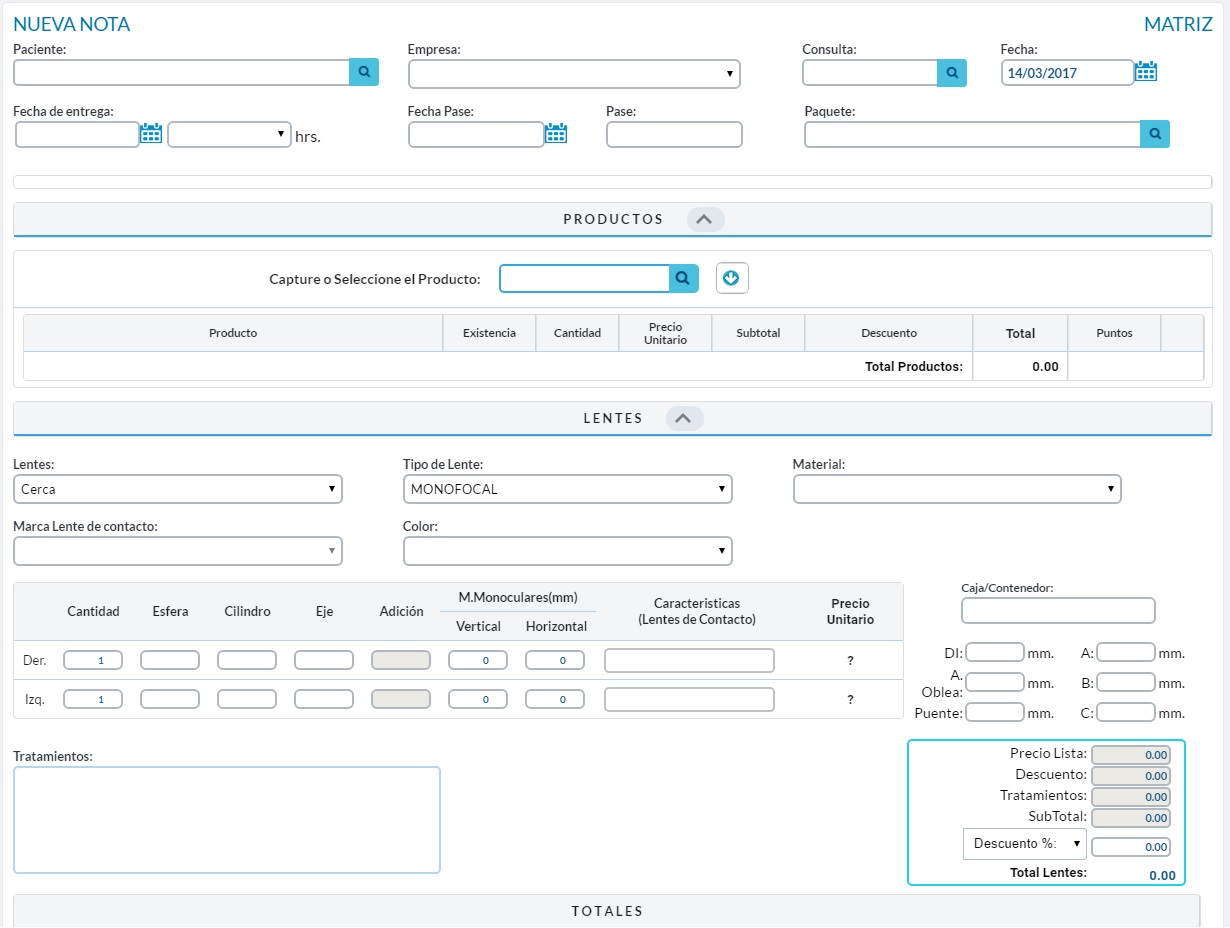This screenshot has width=1230, height=928.
Task: Open the Fecha Pase calendar icon
Action: click(x=556, y=134)
